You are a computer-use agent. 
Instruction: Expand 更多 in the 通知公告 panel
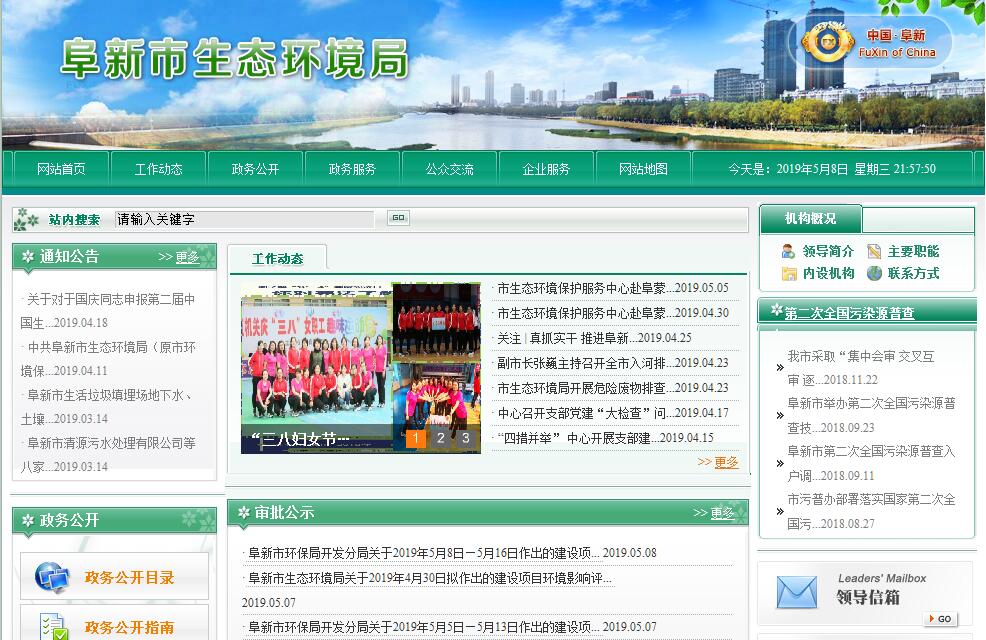pyautogui.click(x=187, y=257)
